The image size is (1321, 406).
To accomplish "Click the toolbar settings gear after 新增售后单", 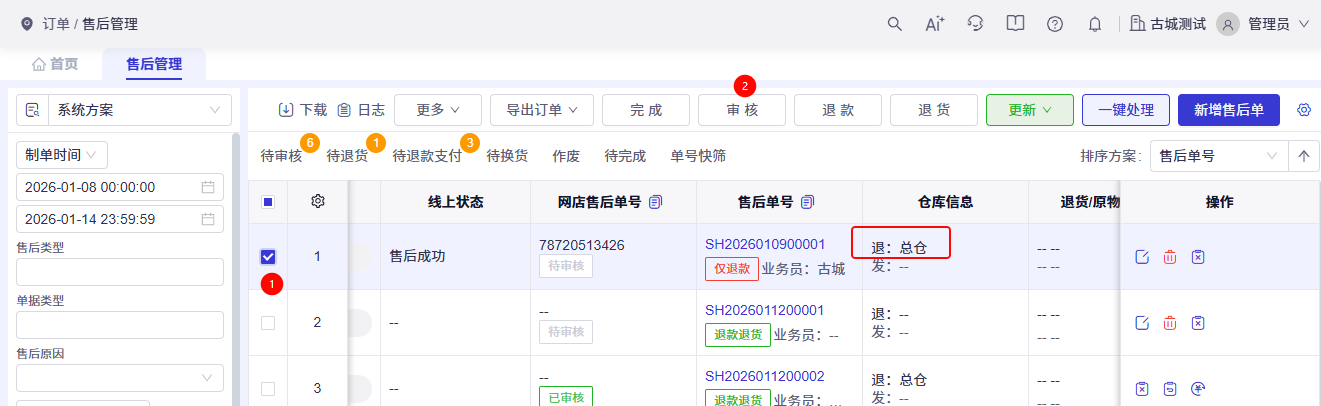I will [x=1304, y=110].
